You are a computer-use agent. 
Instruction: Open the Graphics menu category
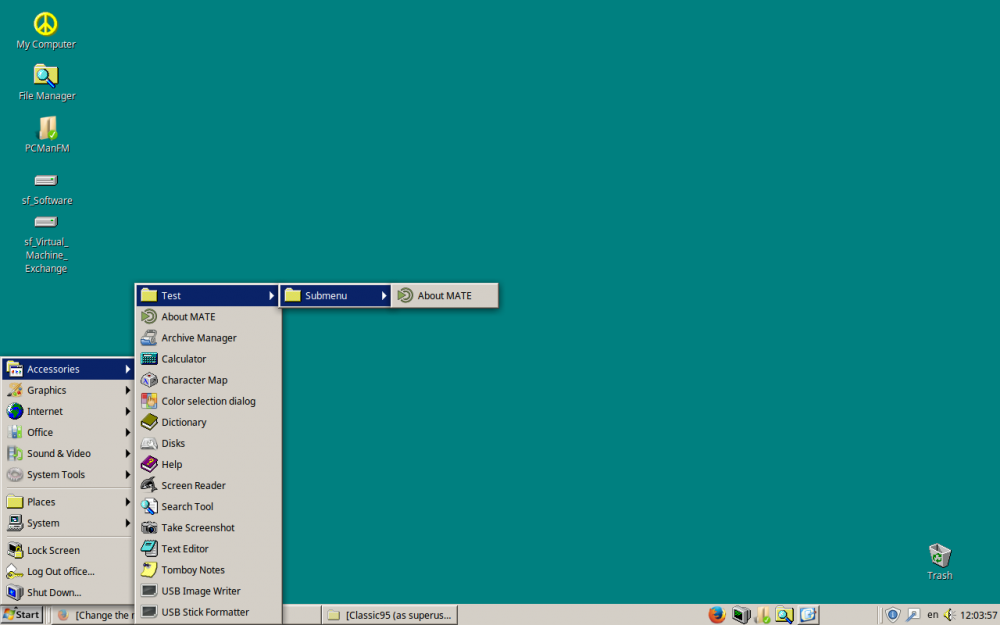(68, 390)
